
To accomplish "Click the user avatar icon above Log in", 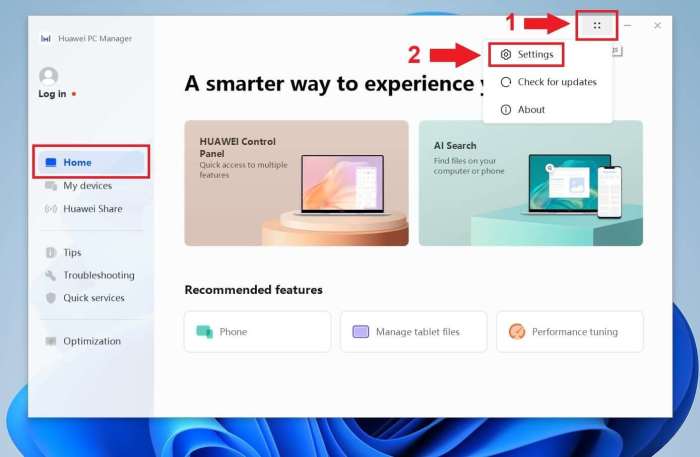I will point(48,76).
